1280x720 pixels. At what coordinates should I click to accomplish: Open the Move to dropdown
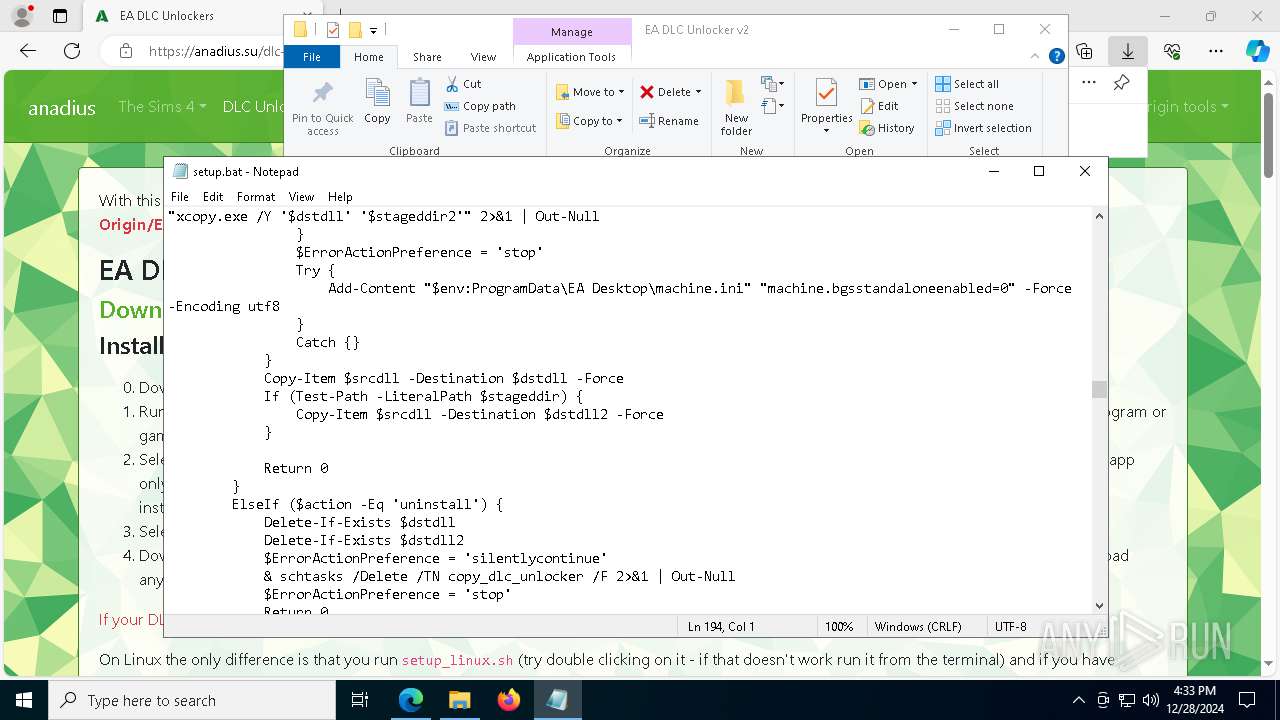click(x=590, y=92)
